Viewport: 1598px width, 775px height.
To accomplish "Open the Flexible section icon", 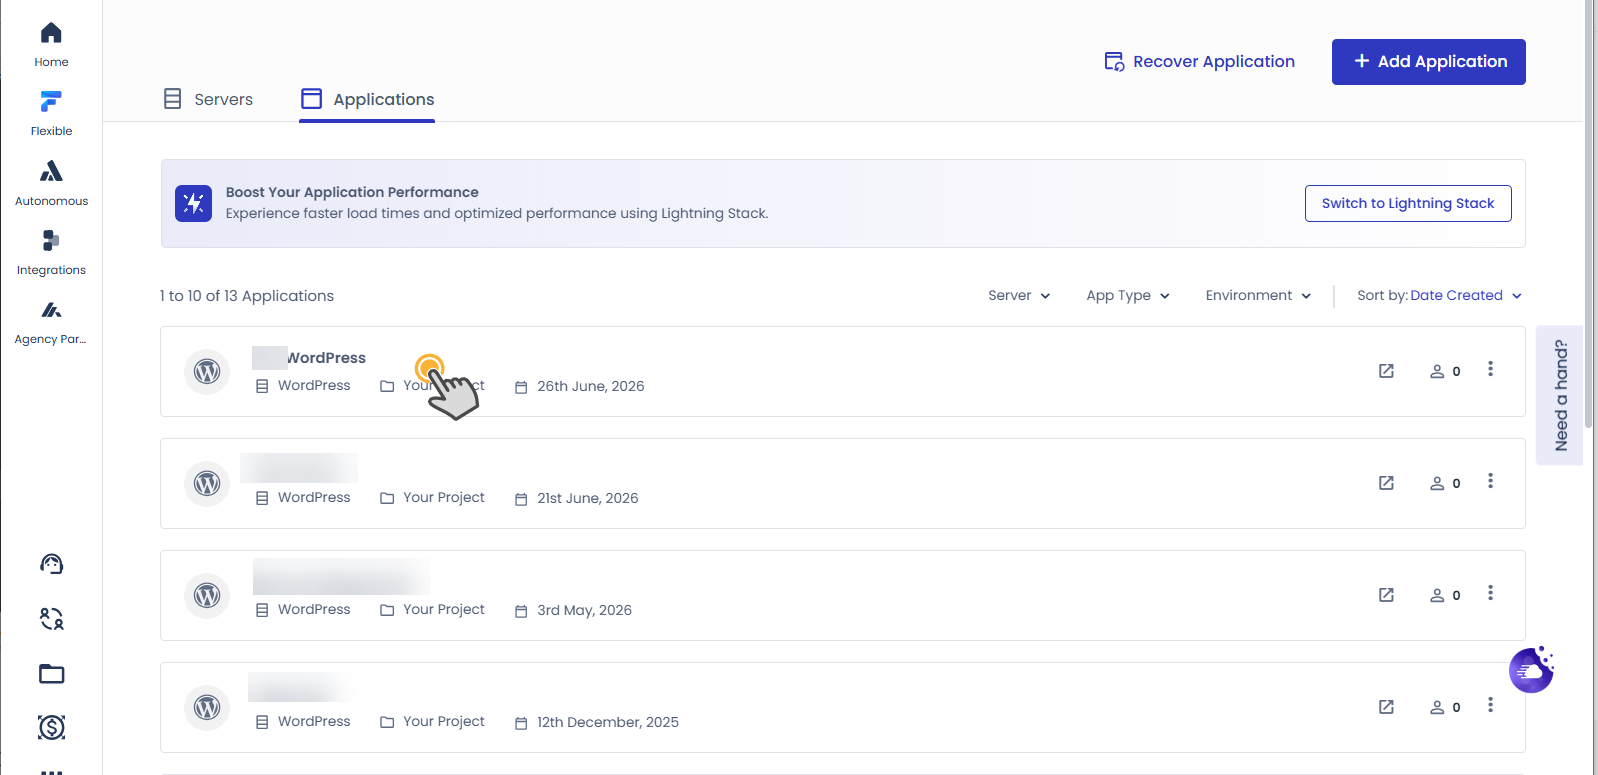I will [x=51, y=101].
